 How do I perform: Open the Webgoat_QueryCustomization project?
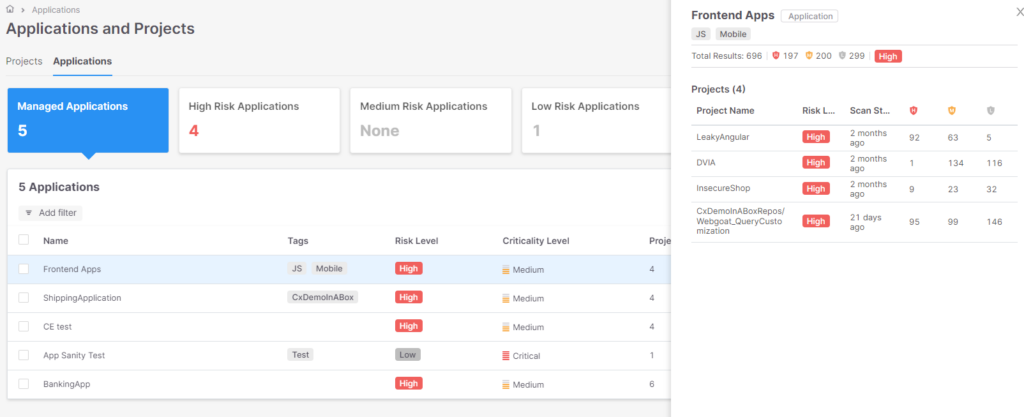[740, 221]
